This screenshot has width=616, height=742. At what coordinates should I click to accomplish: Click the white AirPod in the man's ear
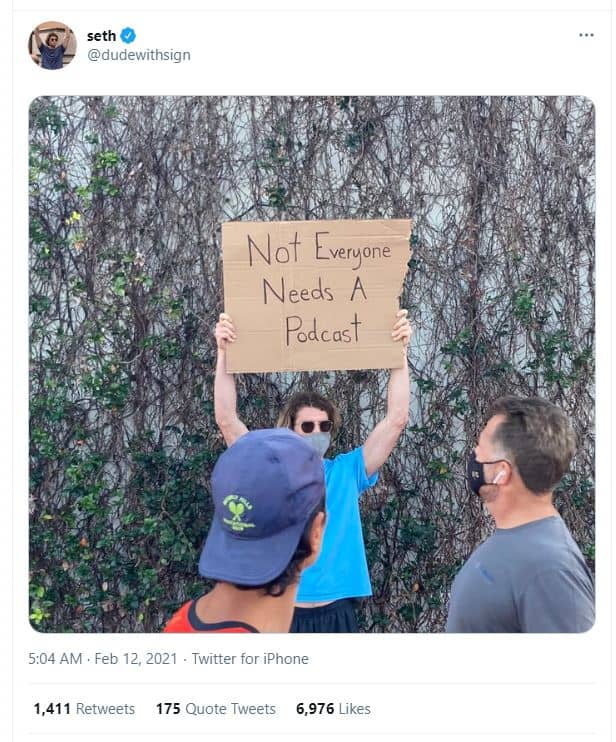tap(499, 477)
